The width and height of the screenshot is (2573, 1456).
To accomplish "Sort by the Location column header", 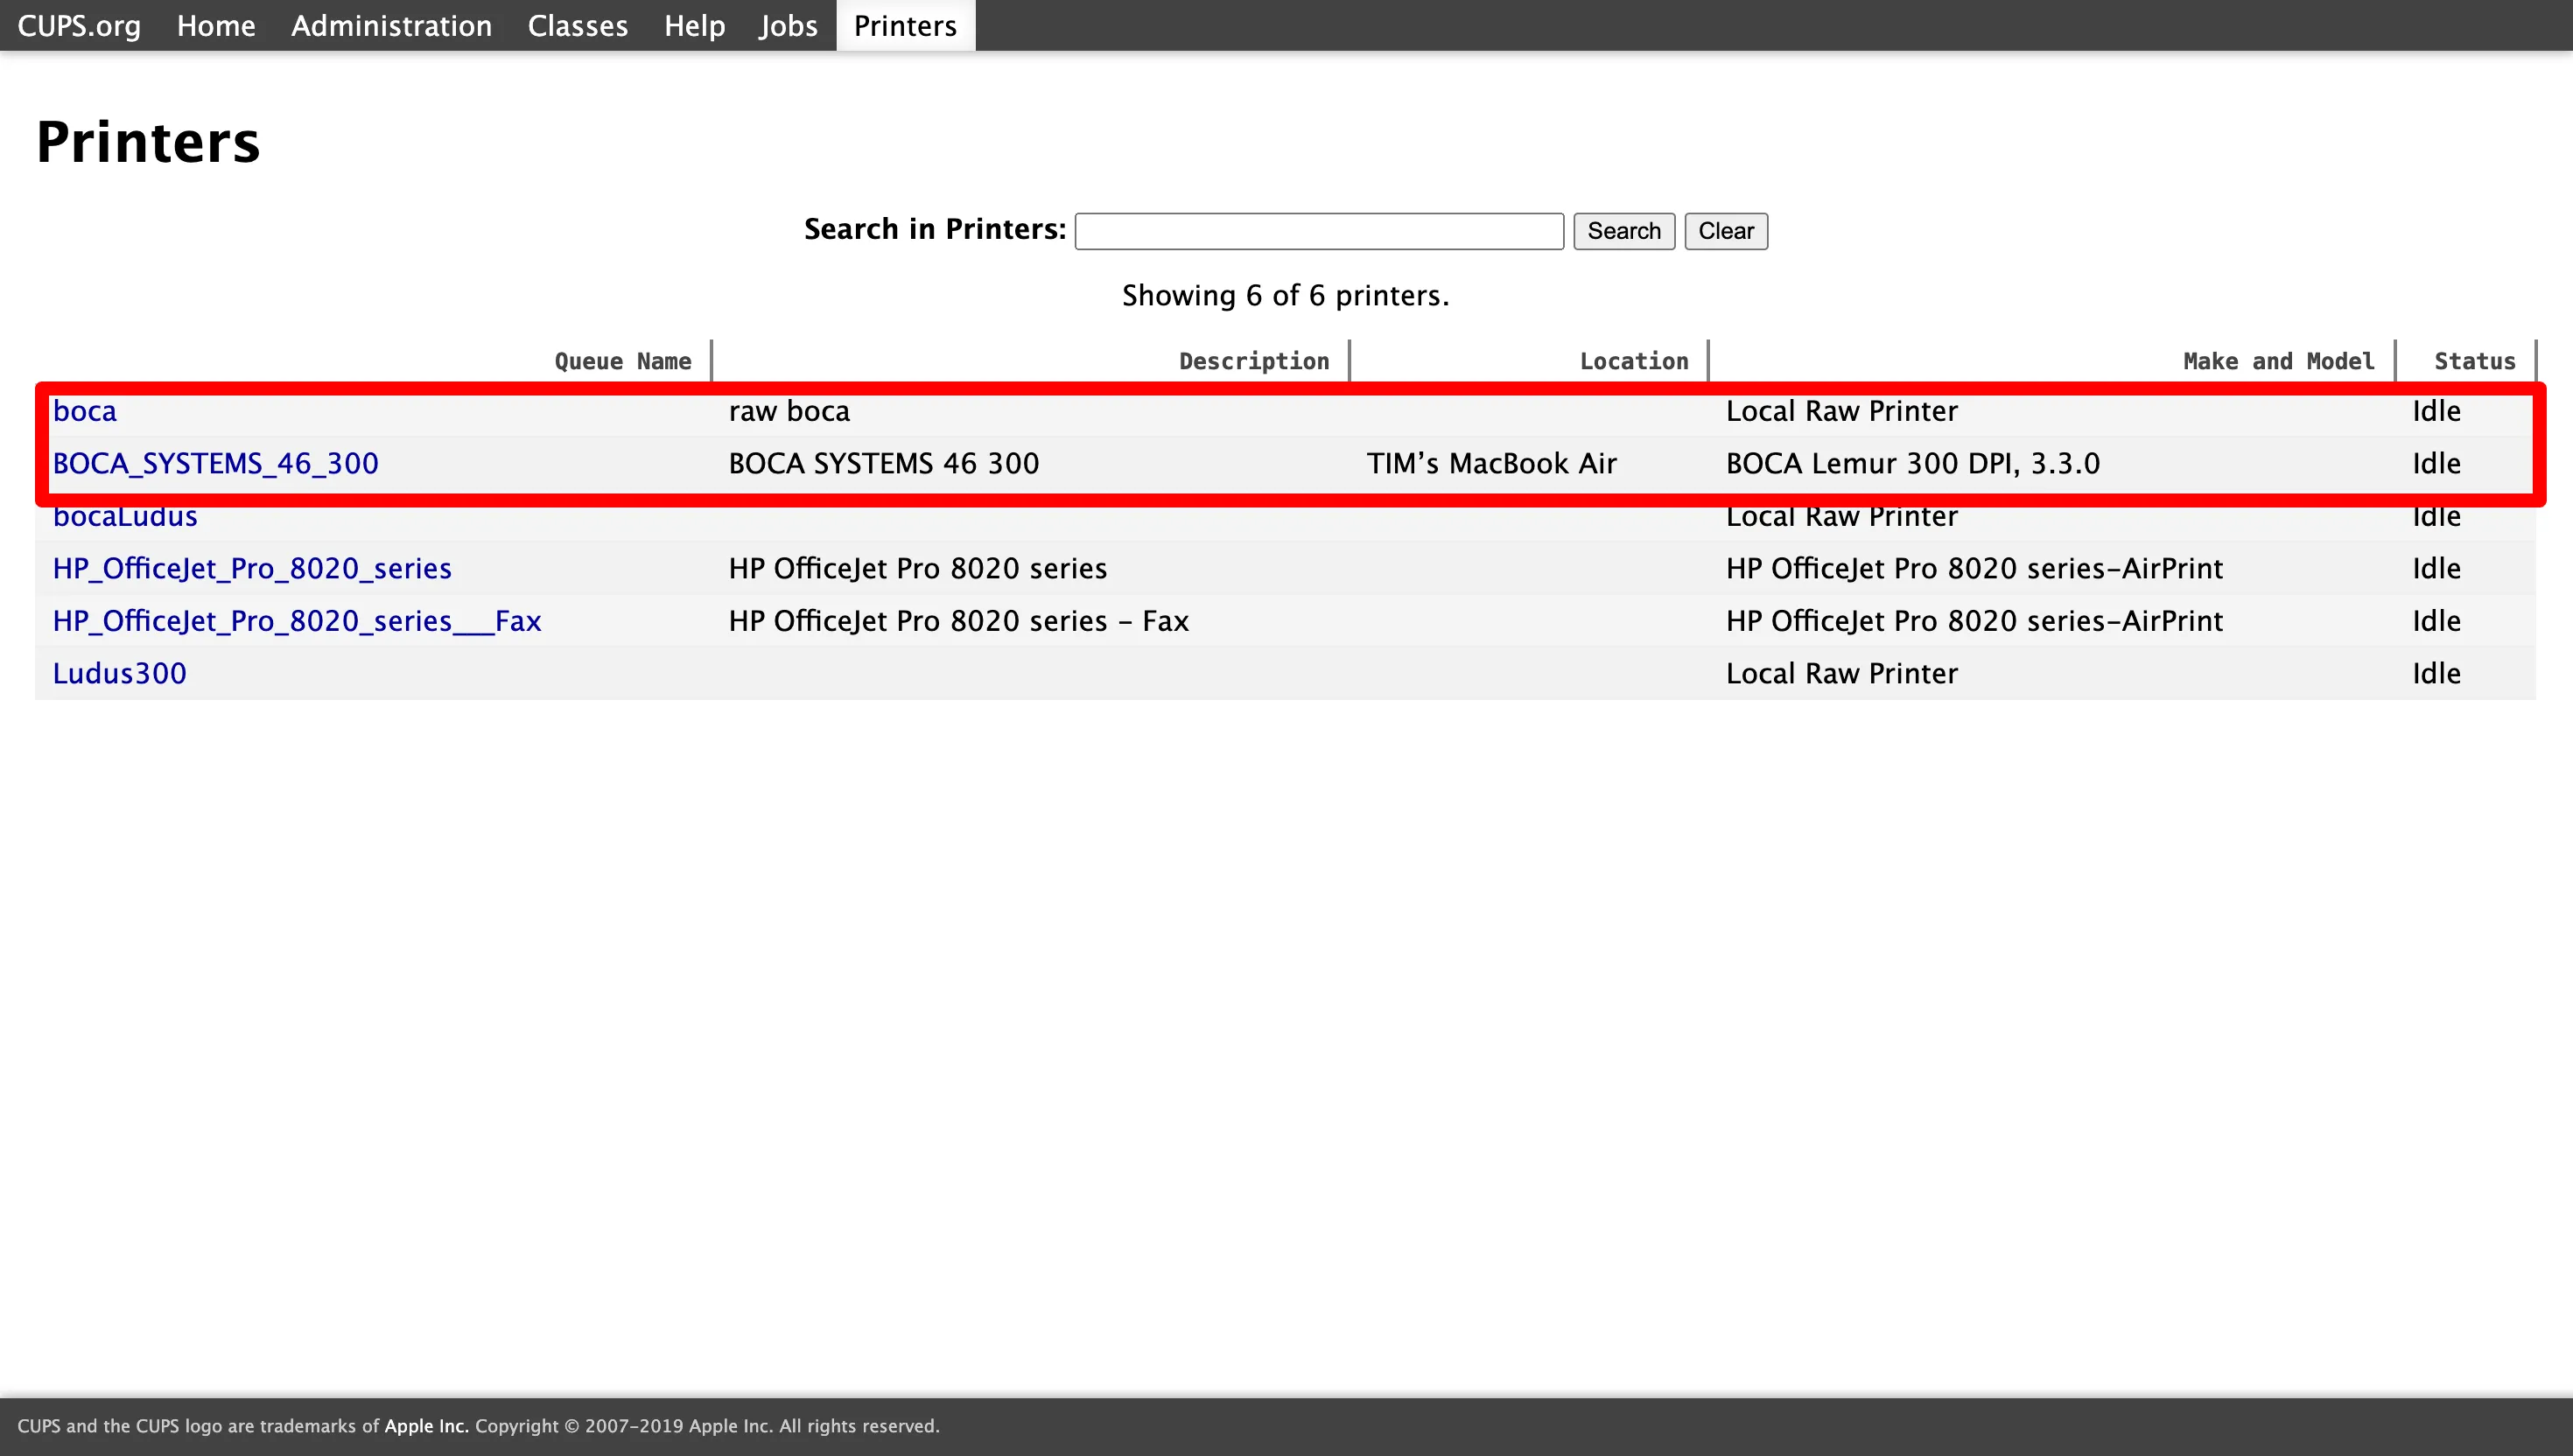I will pos(1634,361).
